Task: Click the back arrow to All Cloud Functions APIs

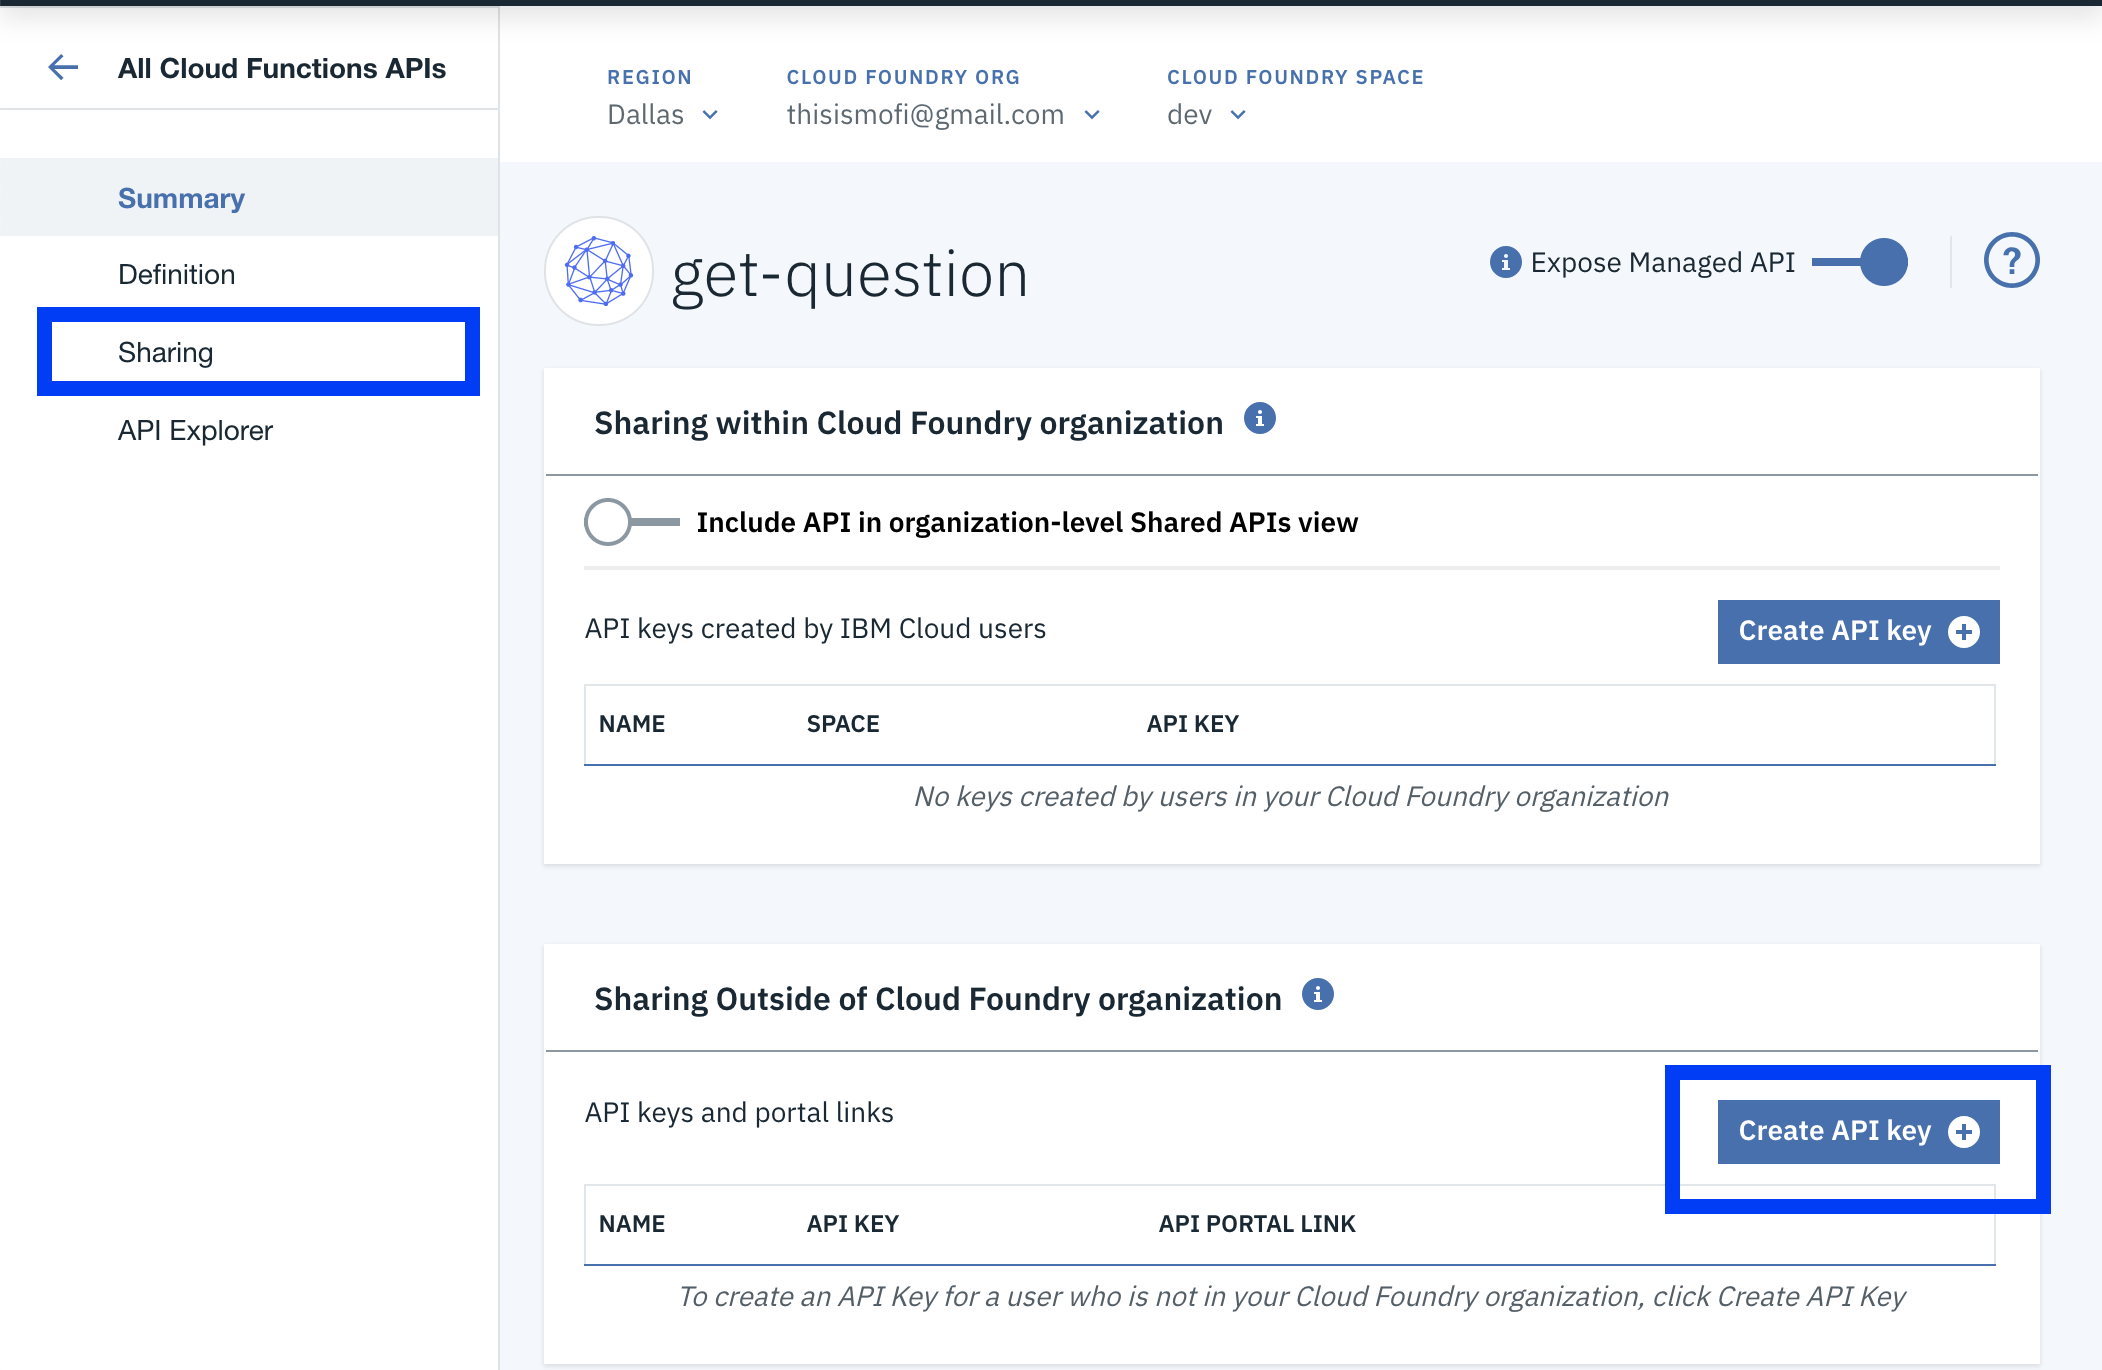Action: [63, 67]
